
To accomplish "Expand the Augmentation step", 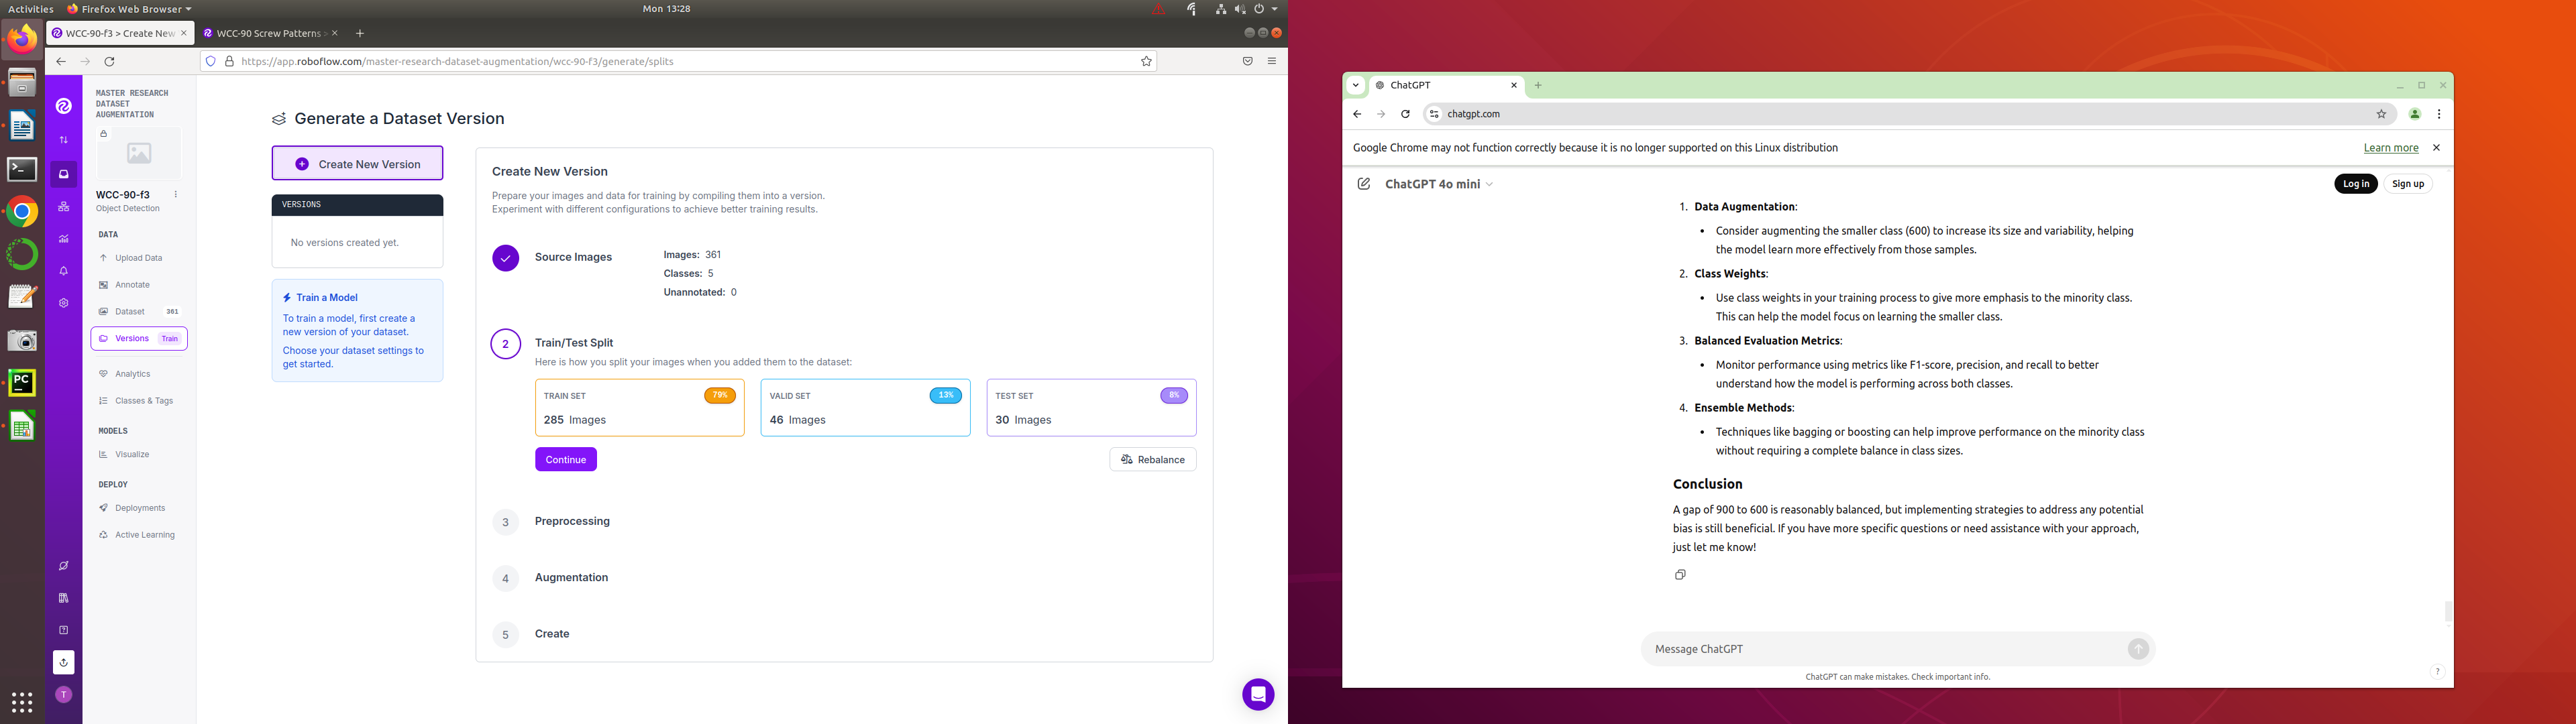I will [x=571, y=577].
